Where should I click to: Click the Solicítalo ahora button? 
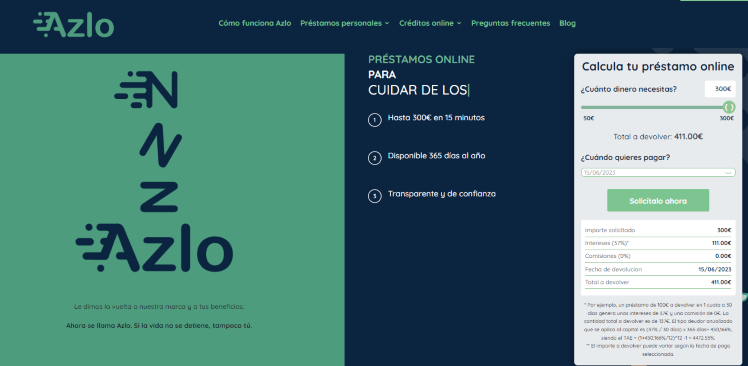tap(658, 201)
